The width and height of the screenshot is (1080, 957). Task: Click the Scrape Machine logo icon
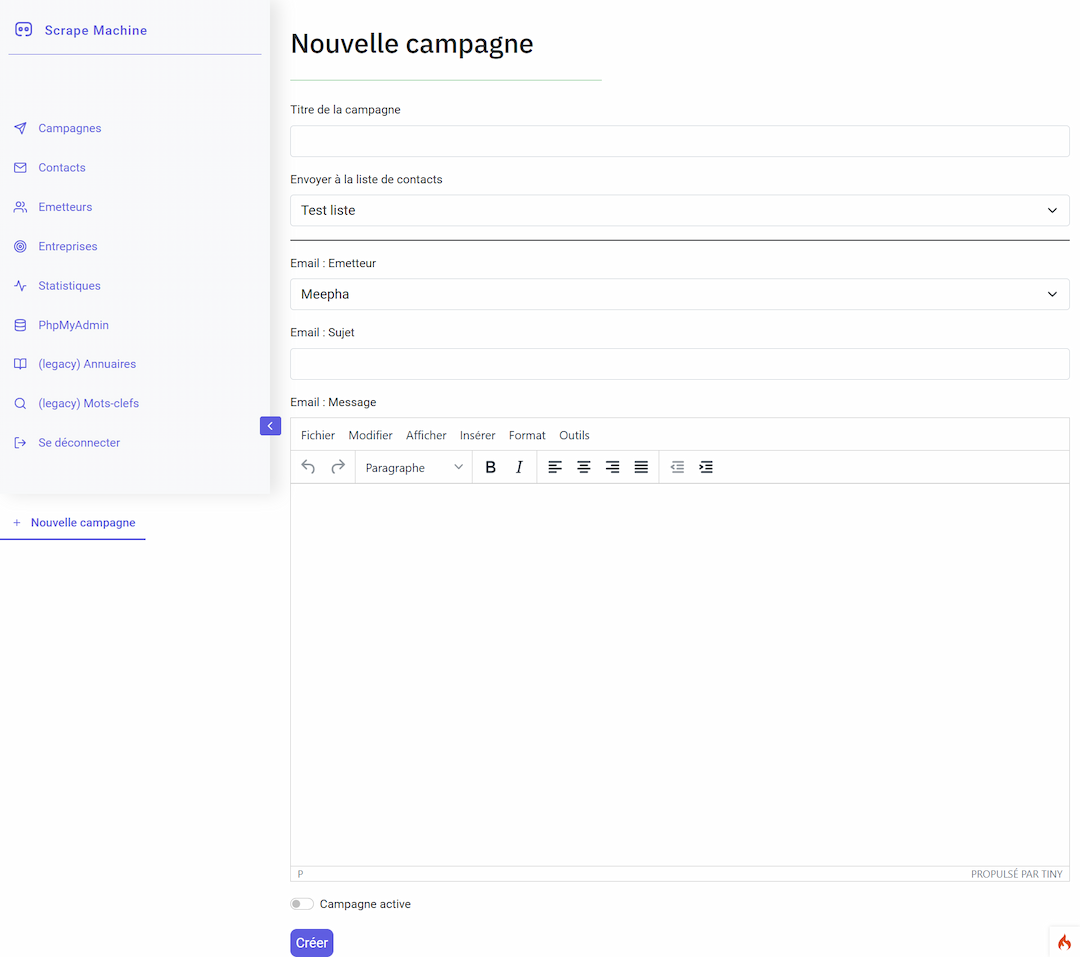[23, 30]
